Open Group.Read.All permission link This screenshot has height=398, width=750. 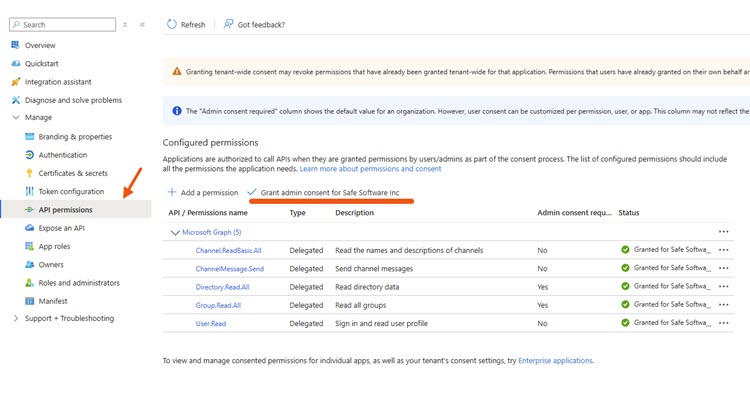coord(218,305)
